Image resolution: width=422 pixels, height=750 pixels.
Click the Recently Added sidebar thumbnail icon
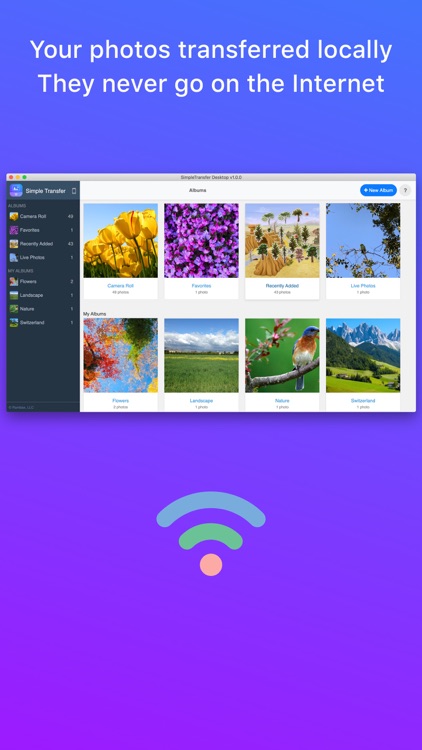coord(14,244)
